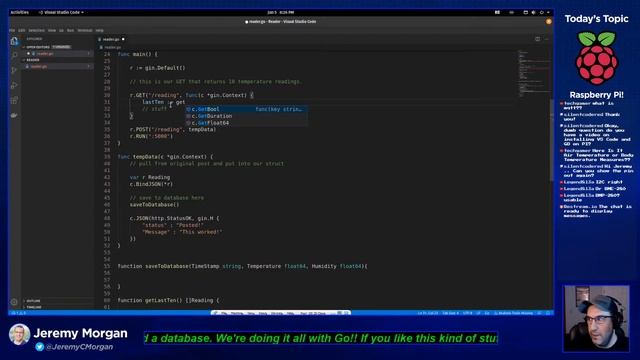The height and width of the screenshot is (360, 640).
Task: Click the orange window close button
Action: (549, 22)
